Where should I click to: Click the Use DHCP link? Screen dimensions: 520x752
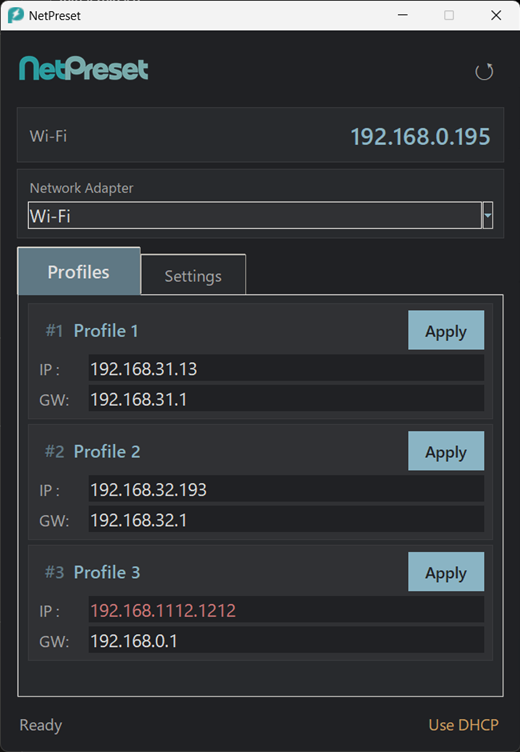click(x=463, y=725)
